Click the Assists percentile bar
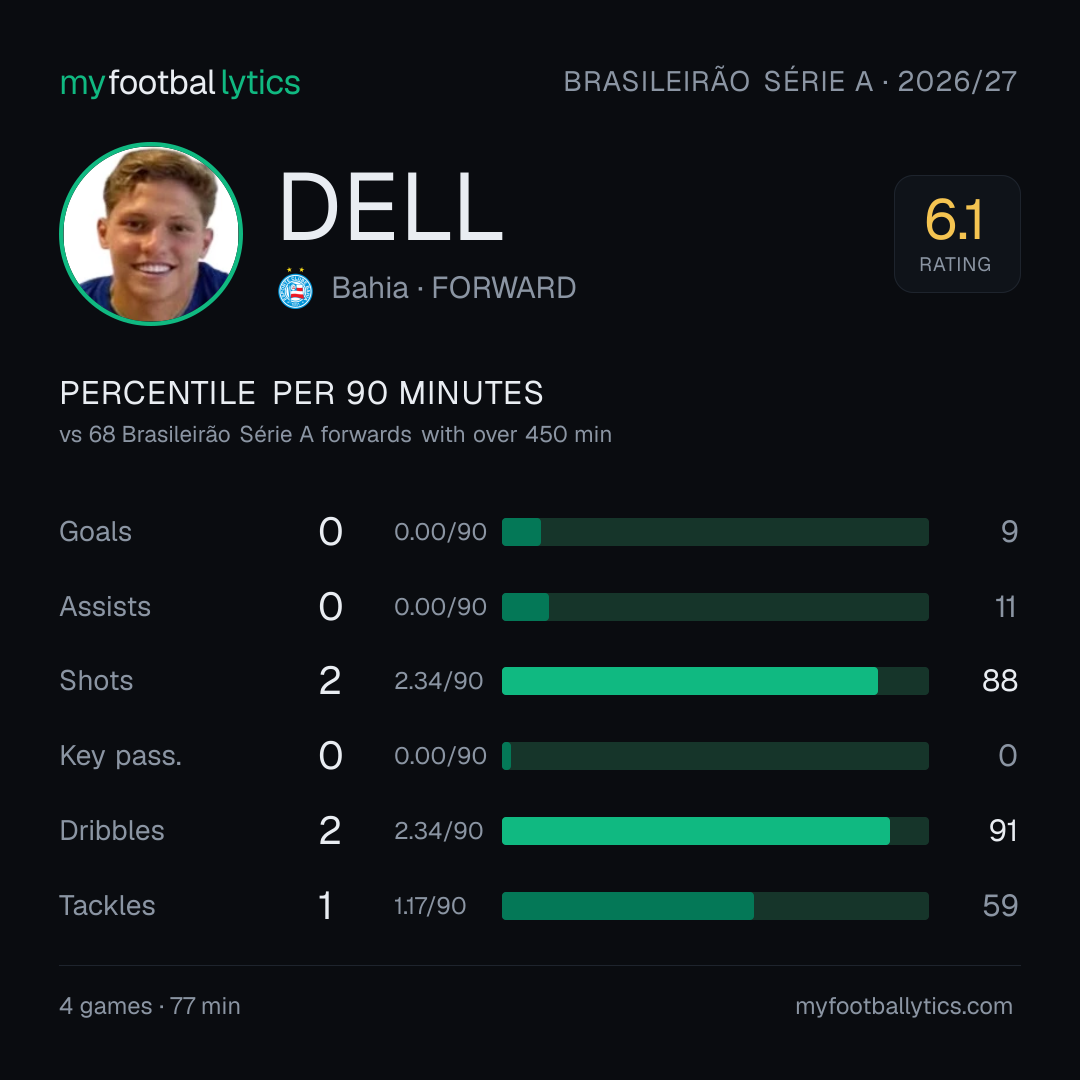 (715, 607)
